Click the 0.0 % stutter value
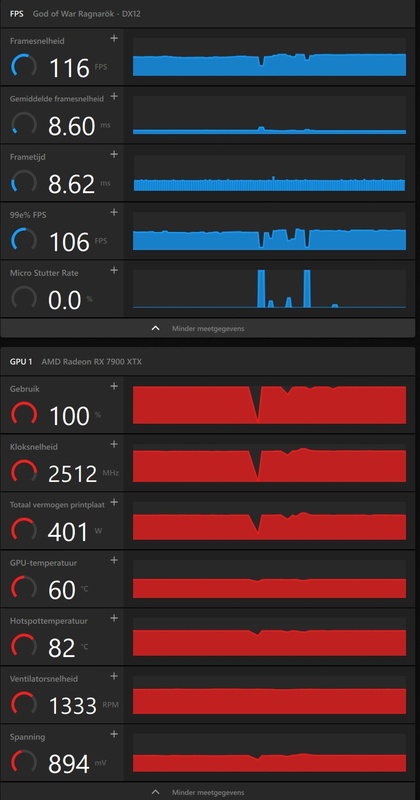Viewport: 420px width, 800px height. point(65,300)
